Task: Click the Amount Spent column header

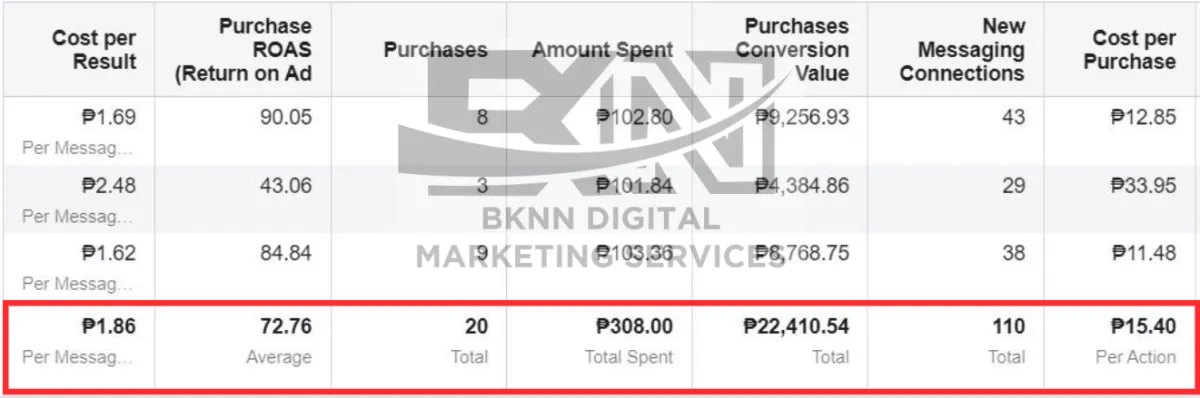Action: (603, 50)
